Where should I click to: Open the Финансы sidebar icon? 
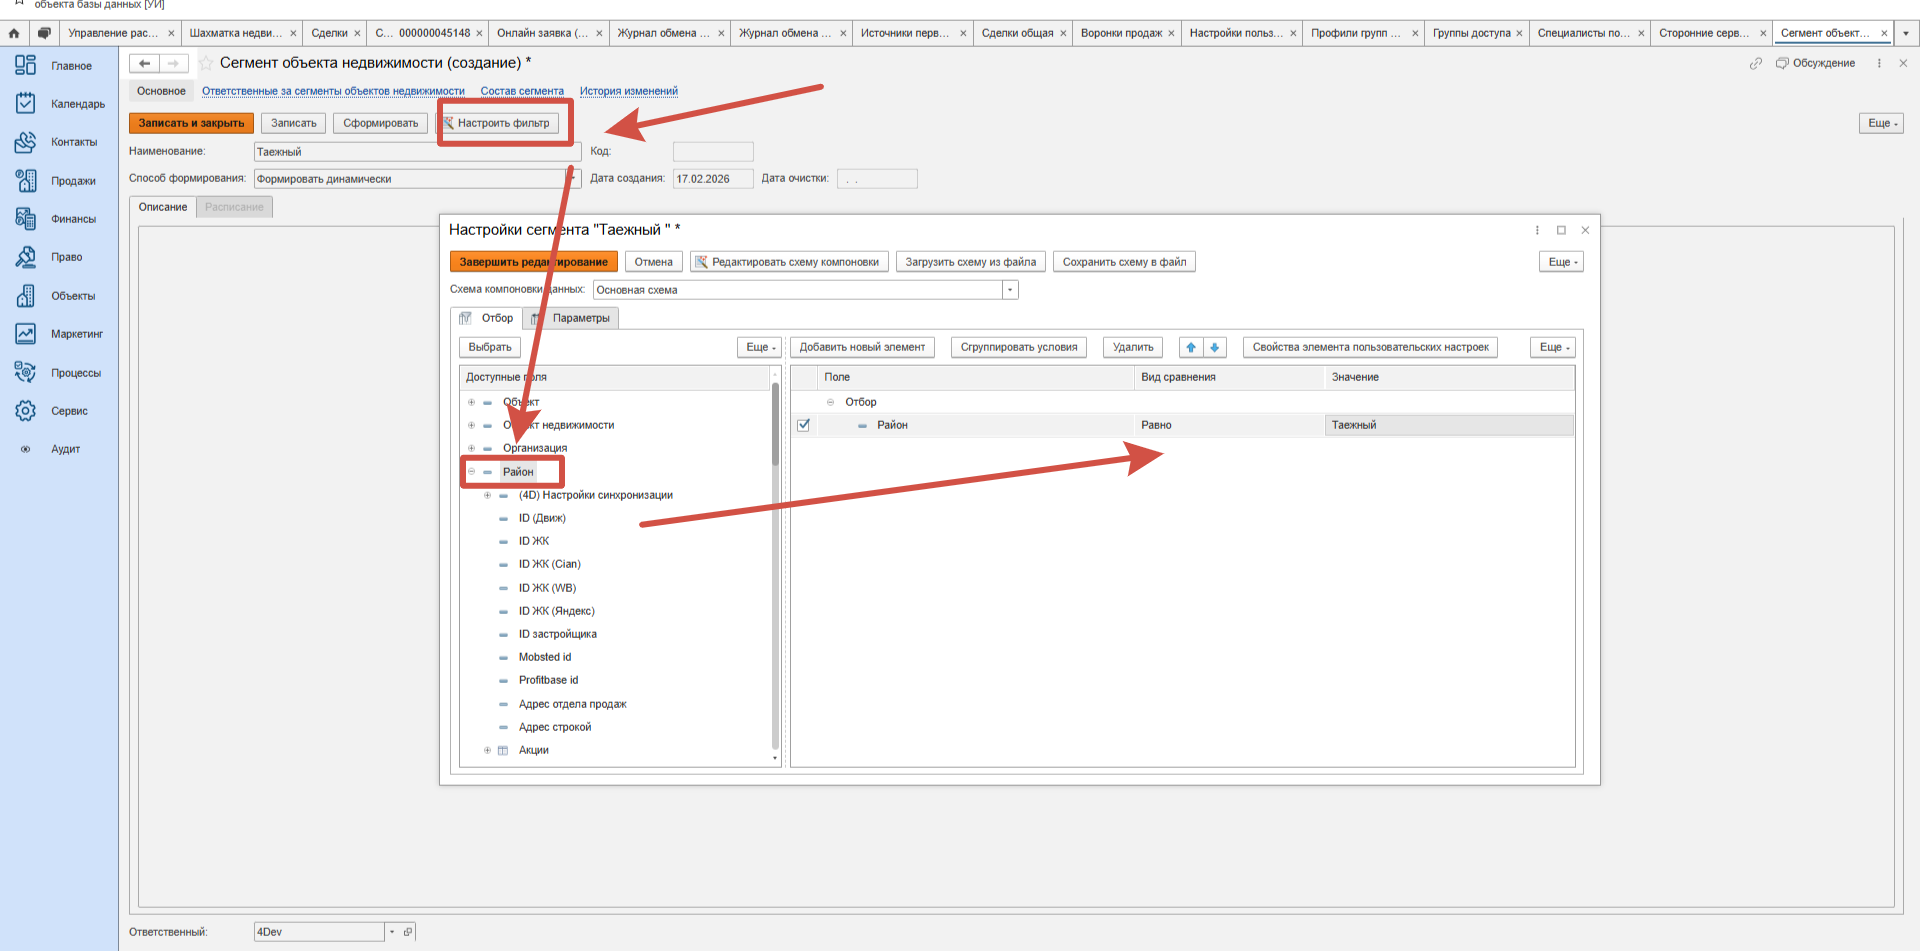point(26,218)
